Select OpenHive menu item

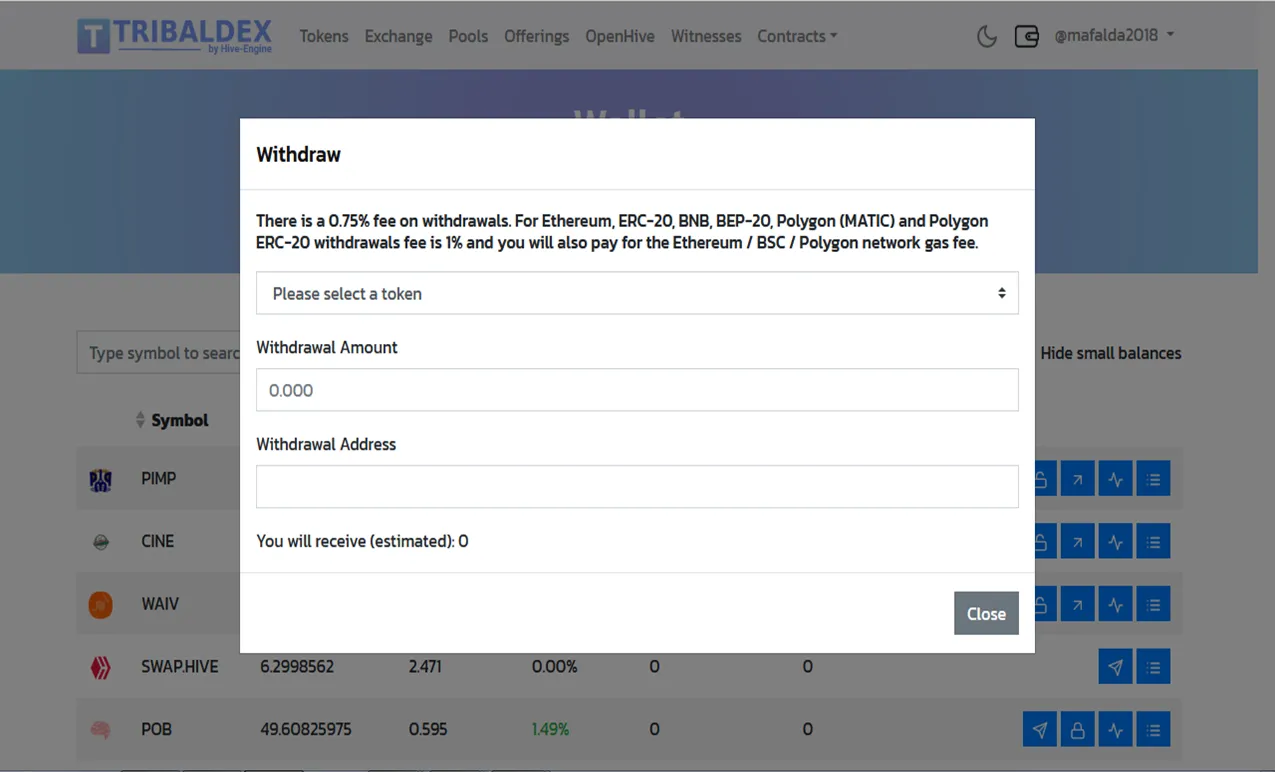coord(620,36)
